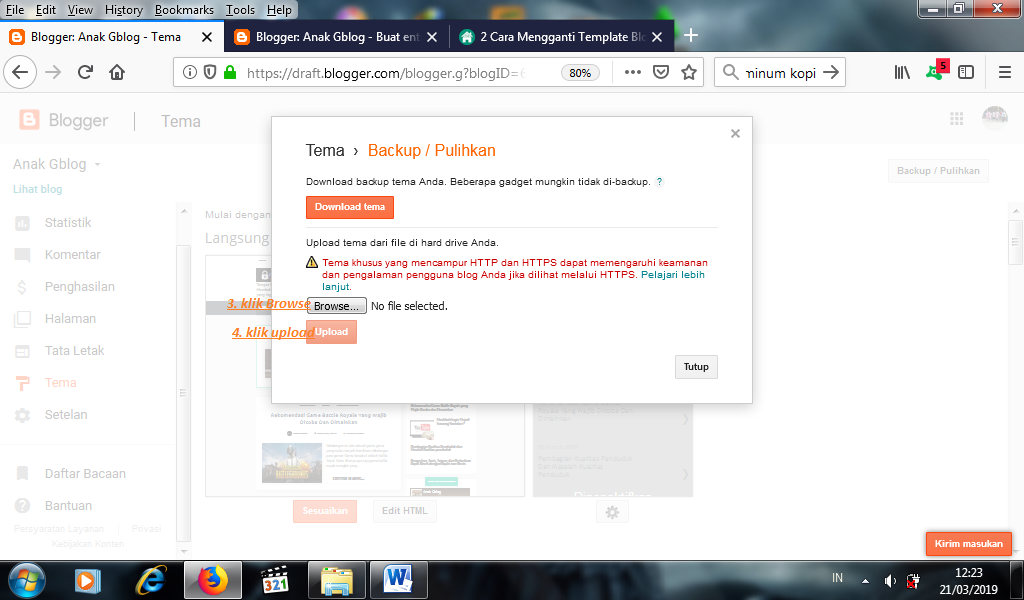Open Firefox hamburger menu
1024x600 pixels.
(1005, 72)
